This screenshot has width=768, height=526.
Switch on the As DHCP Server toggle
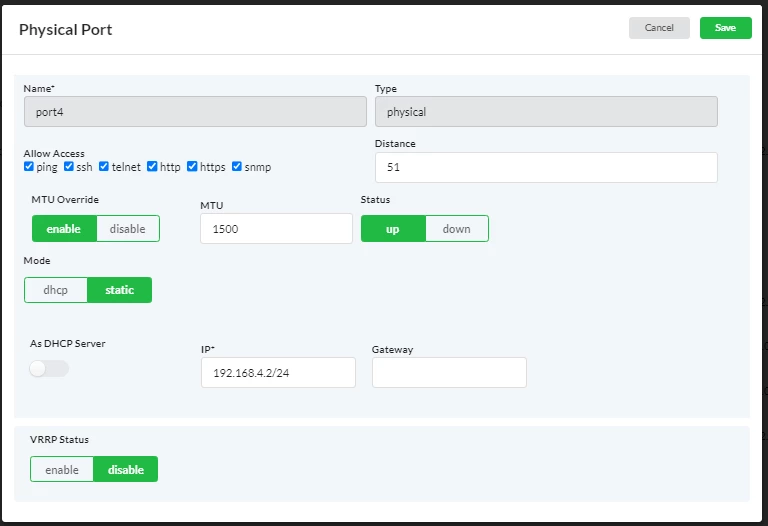click(x=49, y=368)
